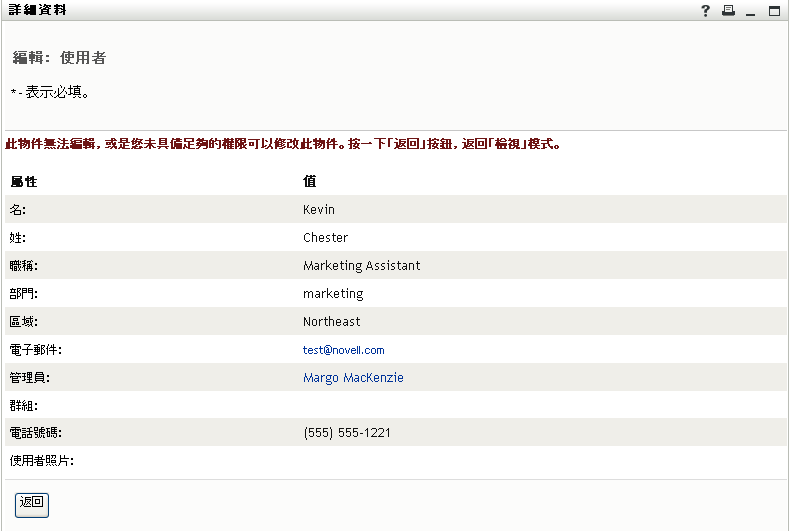791x531 pixels.
Task: Click the 姓: attribute label
Action: click(18, 238)
